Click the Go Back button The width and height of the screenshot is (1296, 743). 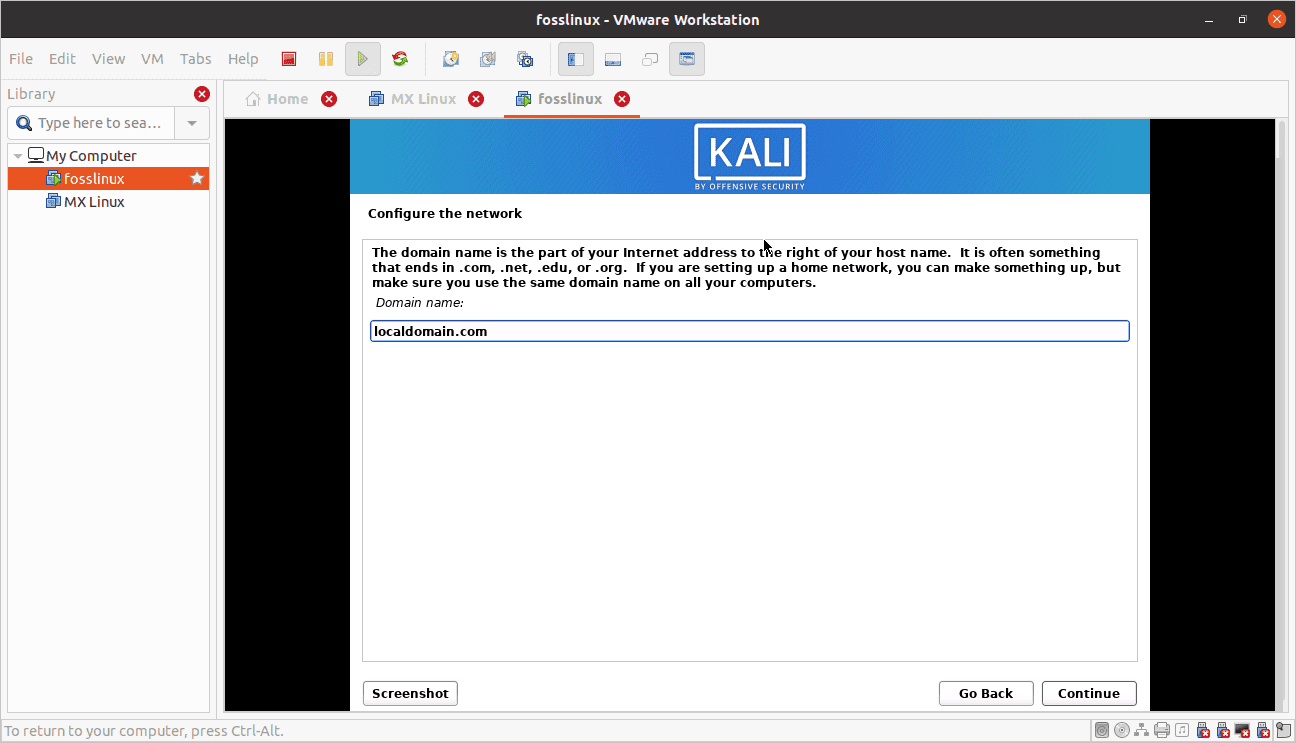(986, 693)
